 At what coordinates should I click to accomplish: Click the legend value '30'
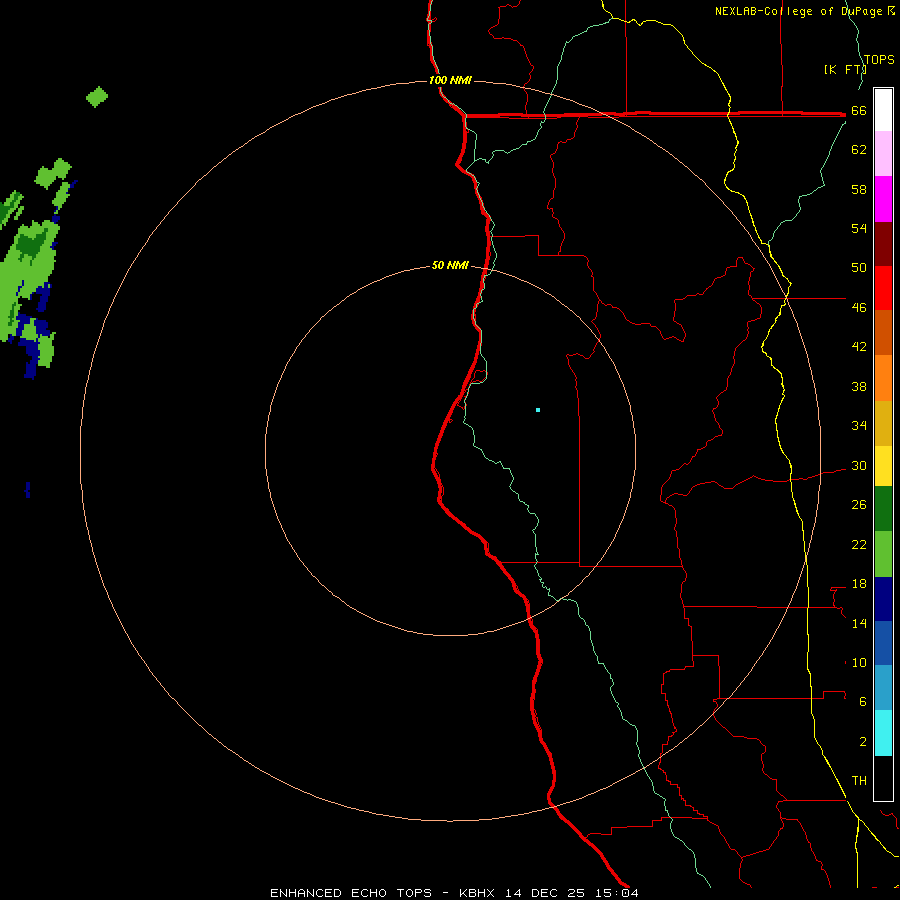click(x=859, y=465)
